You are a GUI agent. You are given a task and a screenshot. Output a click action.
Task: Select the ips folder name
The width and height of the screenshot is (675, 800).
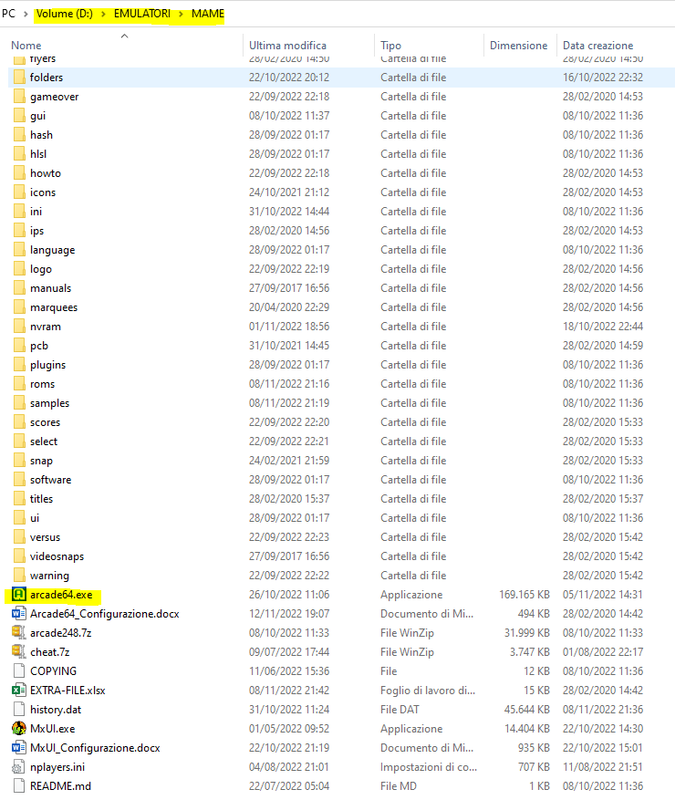[37, 231]
